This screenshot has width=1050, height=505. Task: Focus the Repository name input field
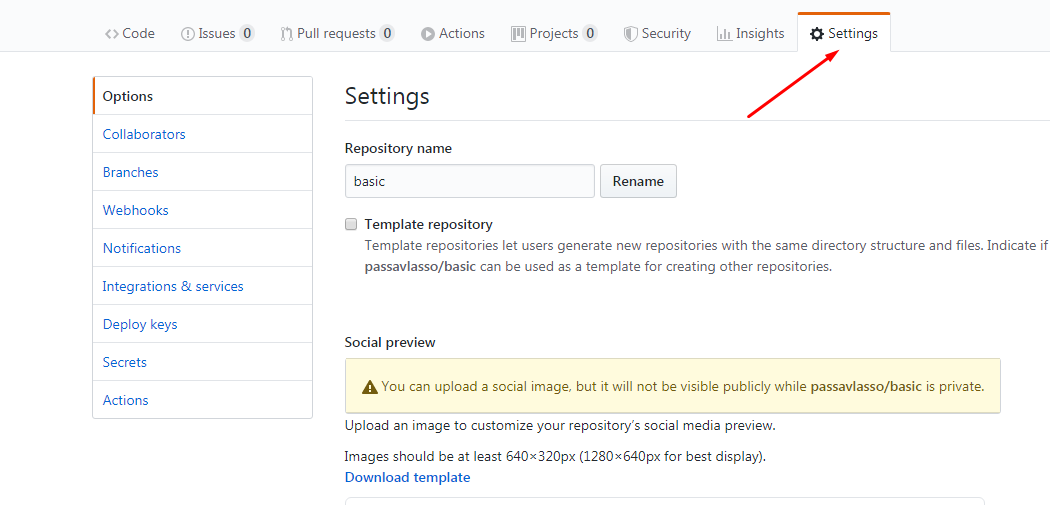point(469,181)
